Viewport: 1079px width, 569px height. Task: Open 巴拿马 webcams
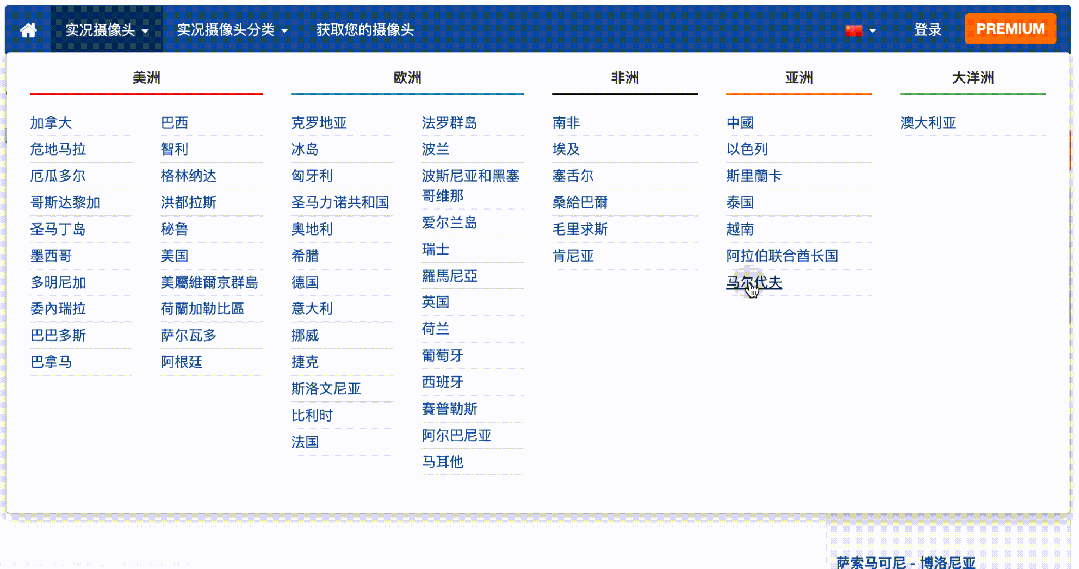tap(51, 362)
